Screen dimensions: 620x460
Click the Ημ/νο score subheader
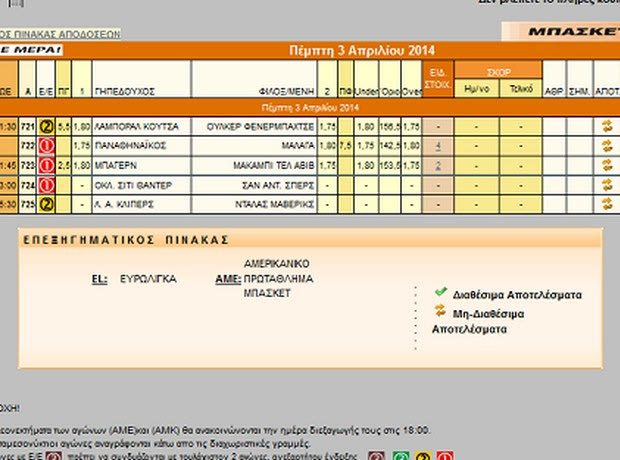pos(477,89)
